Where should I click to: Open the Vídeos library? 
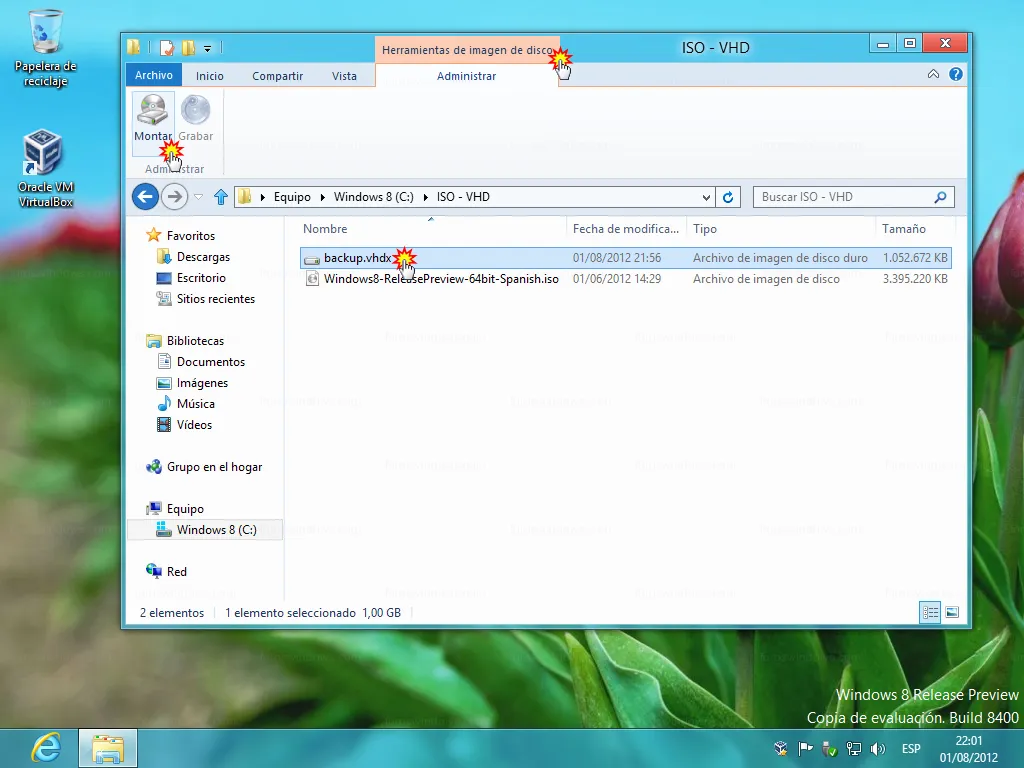click(194, 424)
